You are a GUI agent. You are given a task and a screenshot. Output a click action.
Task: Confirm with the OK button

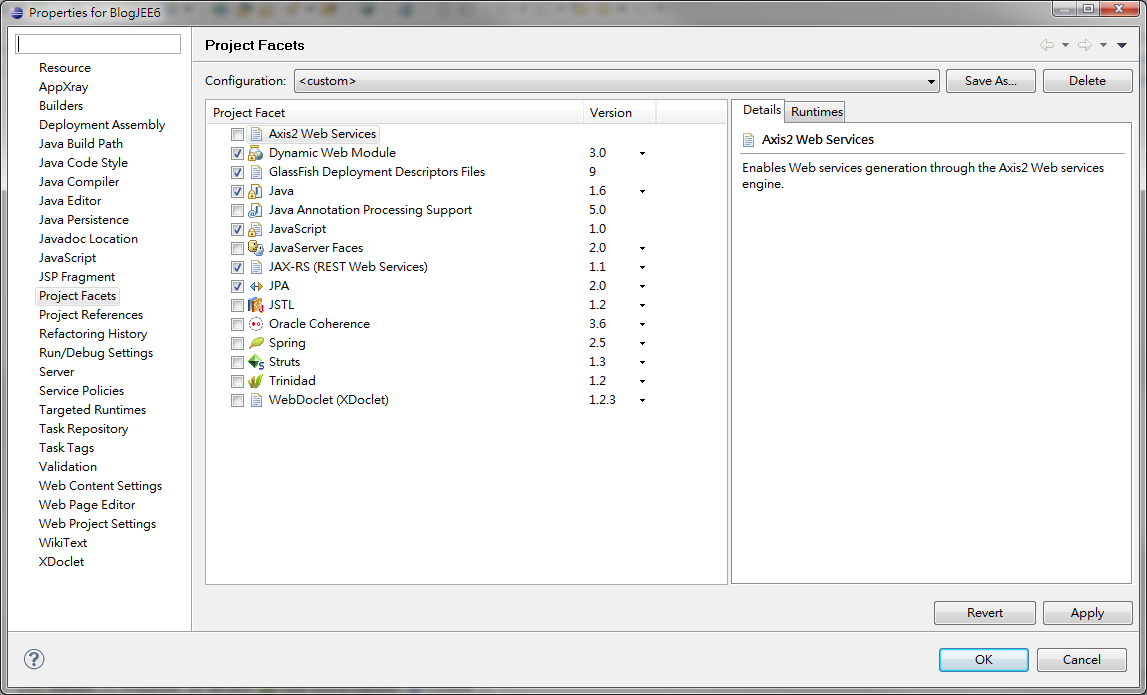pyautogui.click(x=984, y=660)
